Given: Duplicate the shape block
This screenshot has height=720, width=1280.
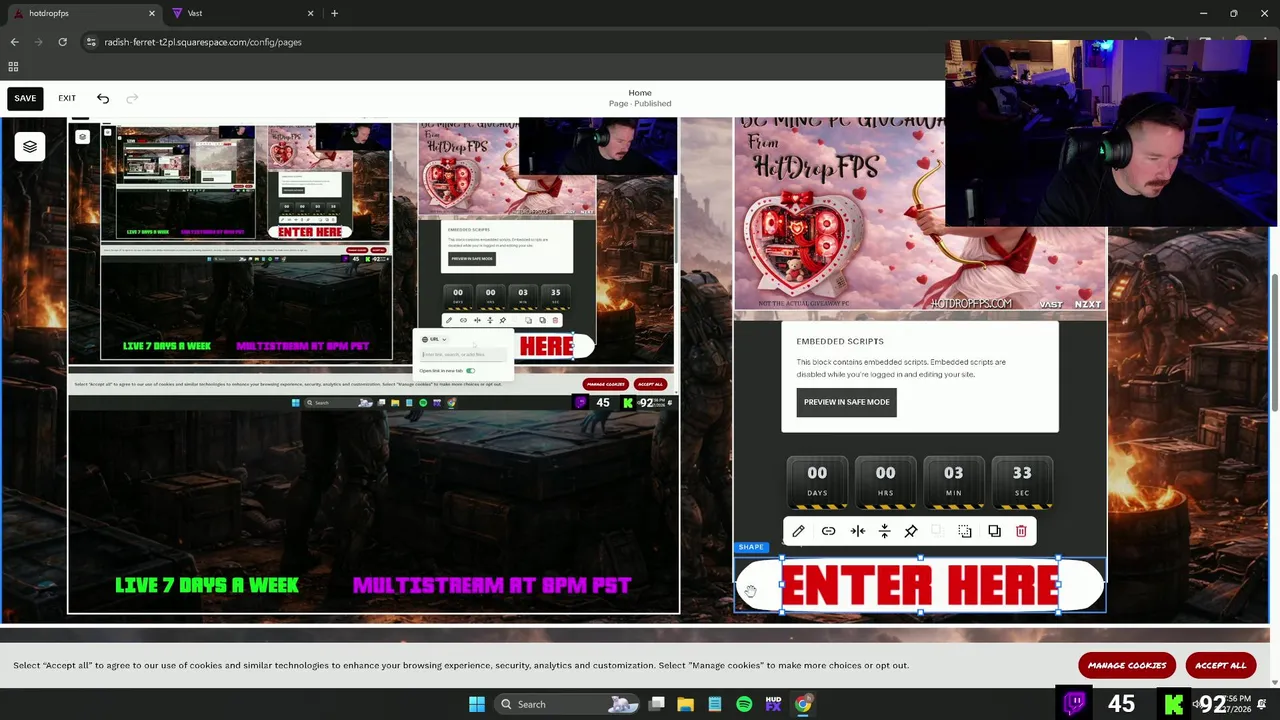Looking at the screenshot, I should (994, 531).
